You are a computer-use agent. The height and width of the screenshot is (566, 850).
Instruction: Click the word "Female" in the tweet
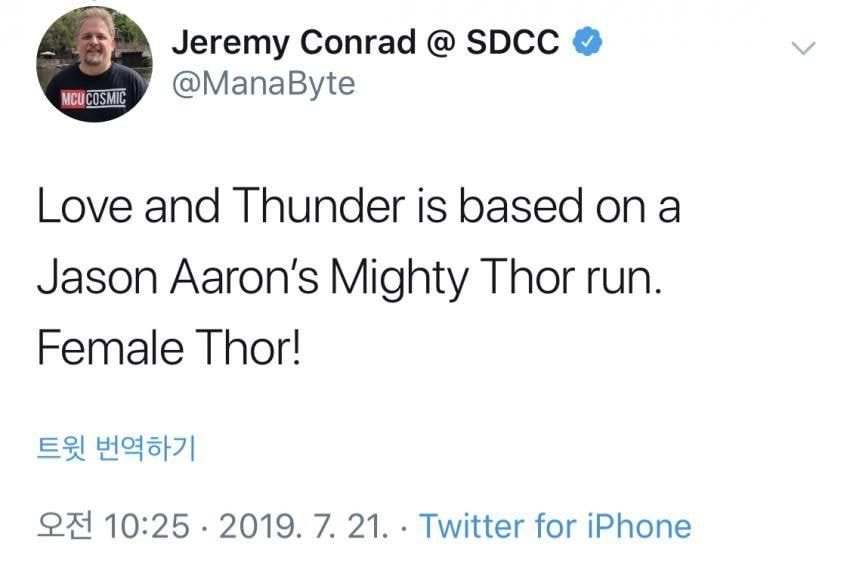pos(111,348)
